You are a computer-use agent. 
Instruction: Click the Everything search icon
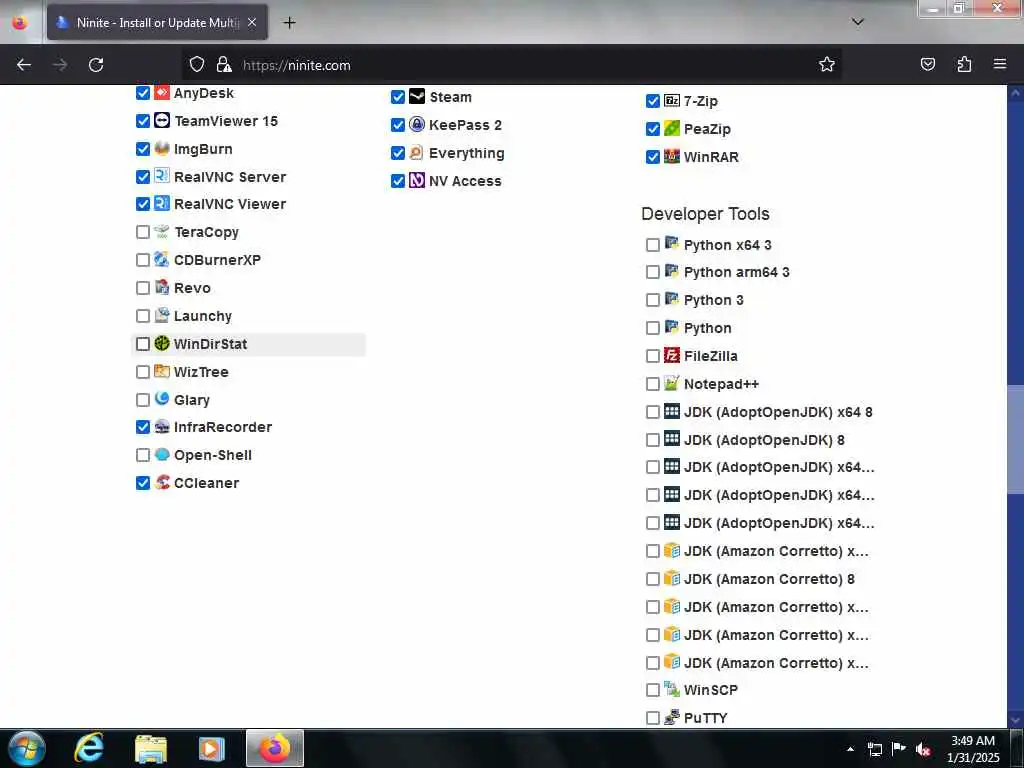[x=417, y=153]
